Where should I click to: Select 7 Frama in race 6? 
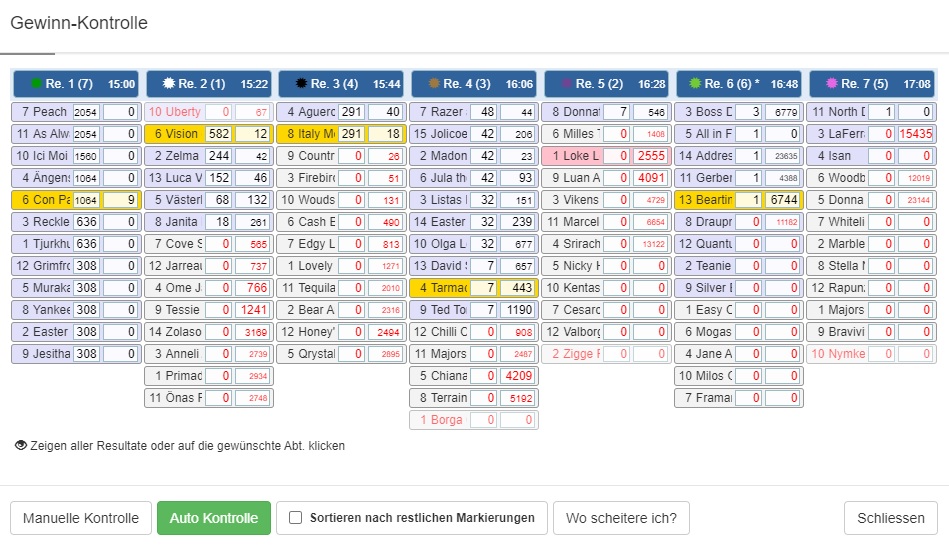point(739,398)
